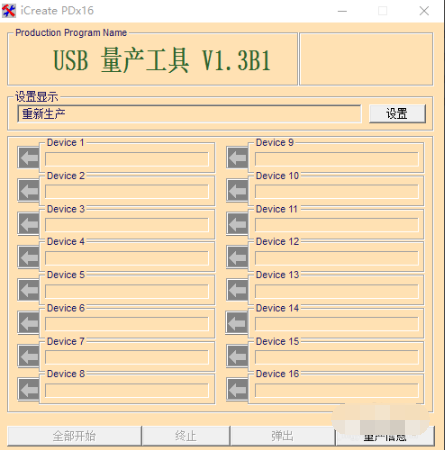Click the Device 14 status field
This screenshot has height=450, width=445.
(337, 324)
